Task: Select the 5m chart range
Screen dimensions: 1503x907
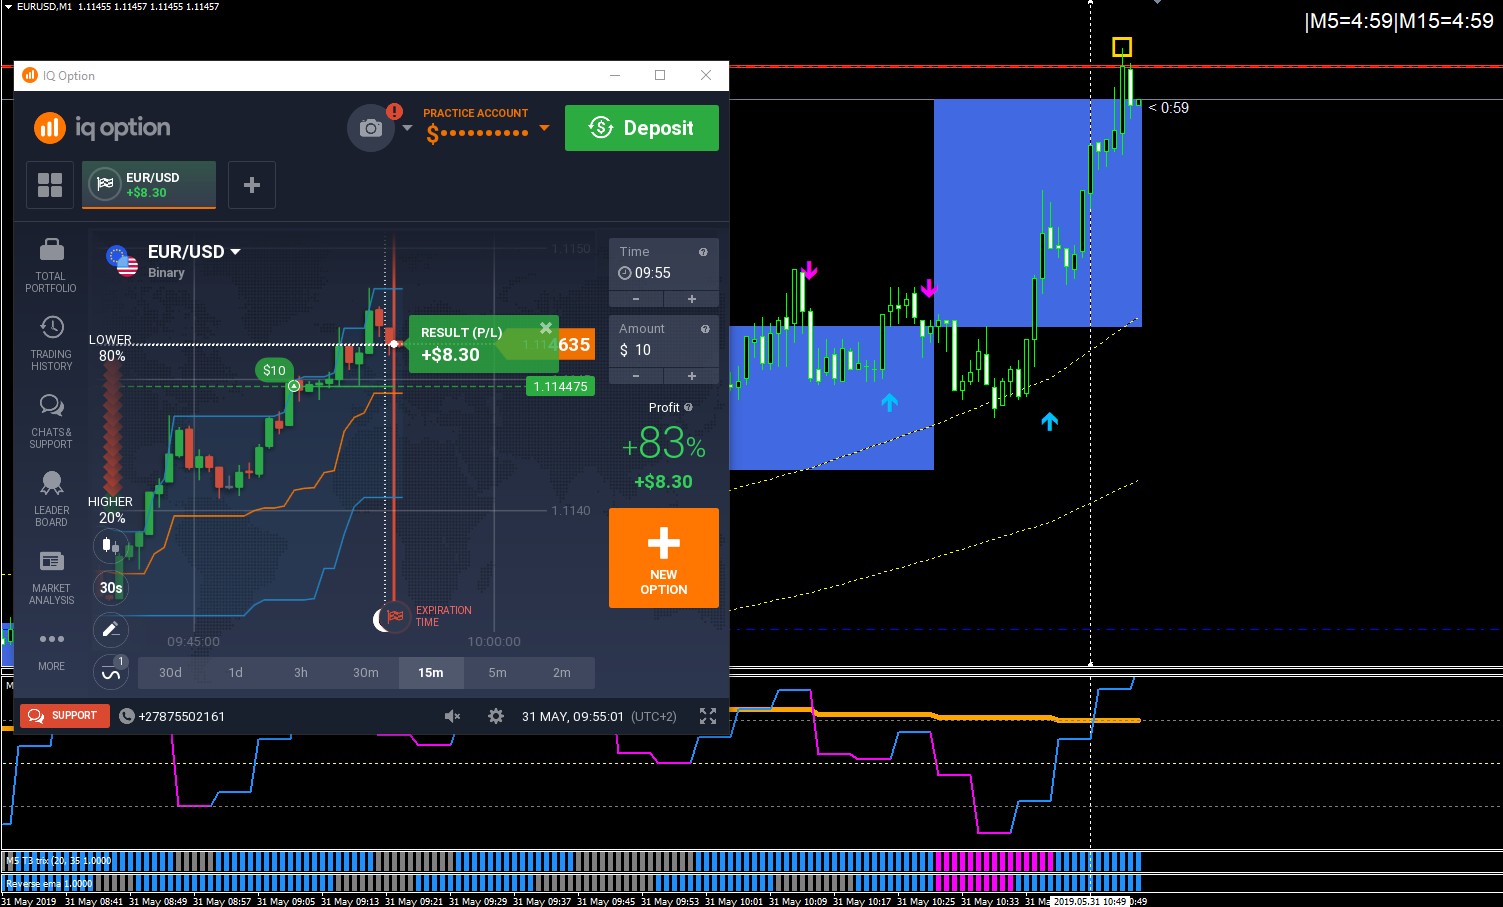Action: pyautogui.click(x=497, y=673)
